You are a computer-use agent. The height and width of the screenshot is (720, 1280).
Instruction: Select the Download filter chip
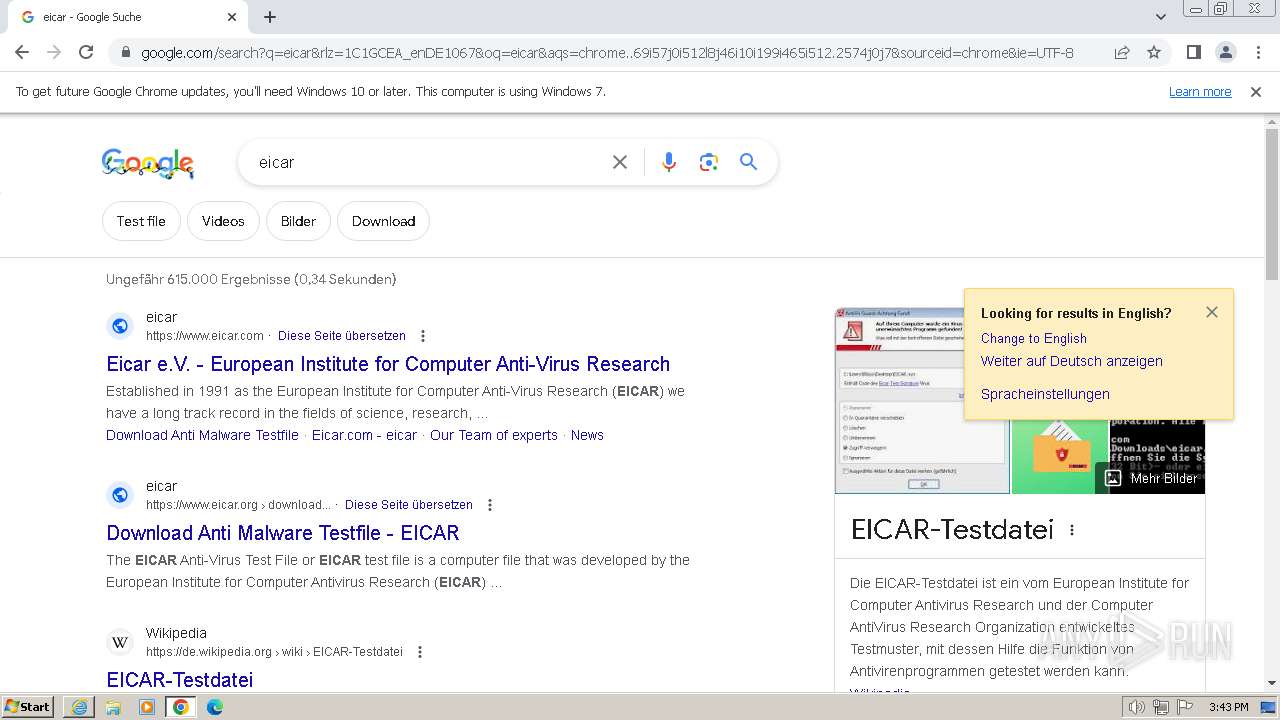tap(383, 221)
